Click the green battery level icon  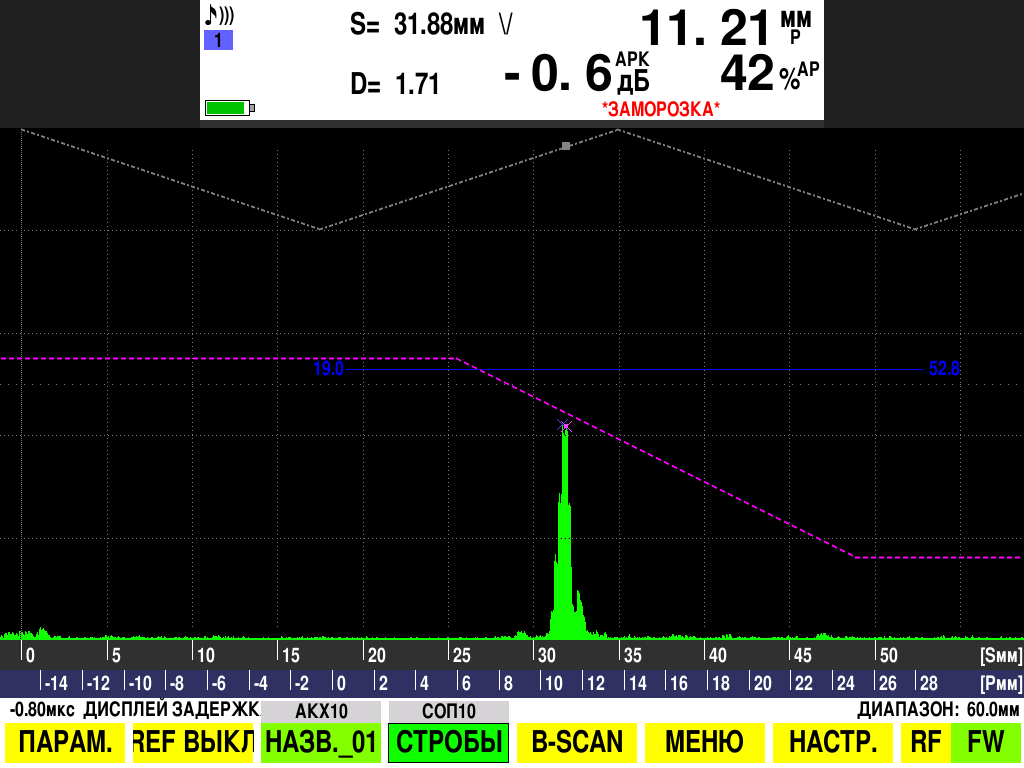[230, 108]
